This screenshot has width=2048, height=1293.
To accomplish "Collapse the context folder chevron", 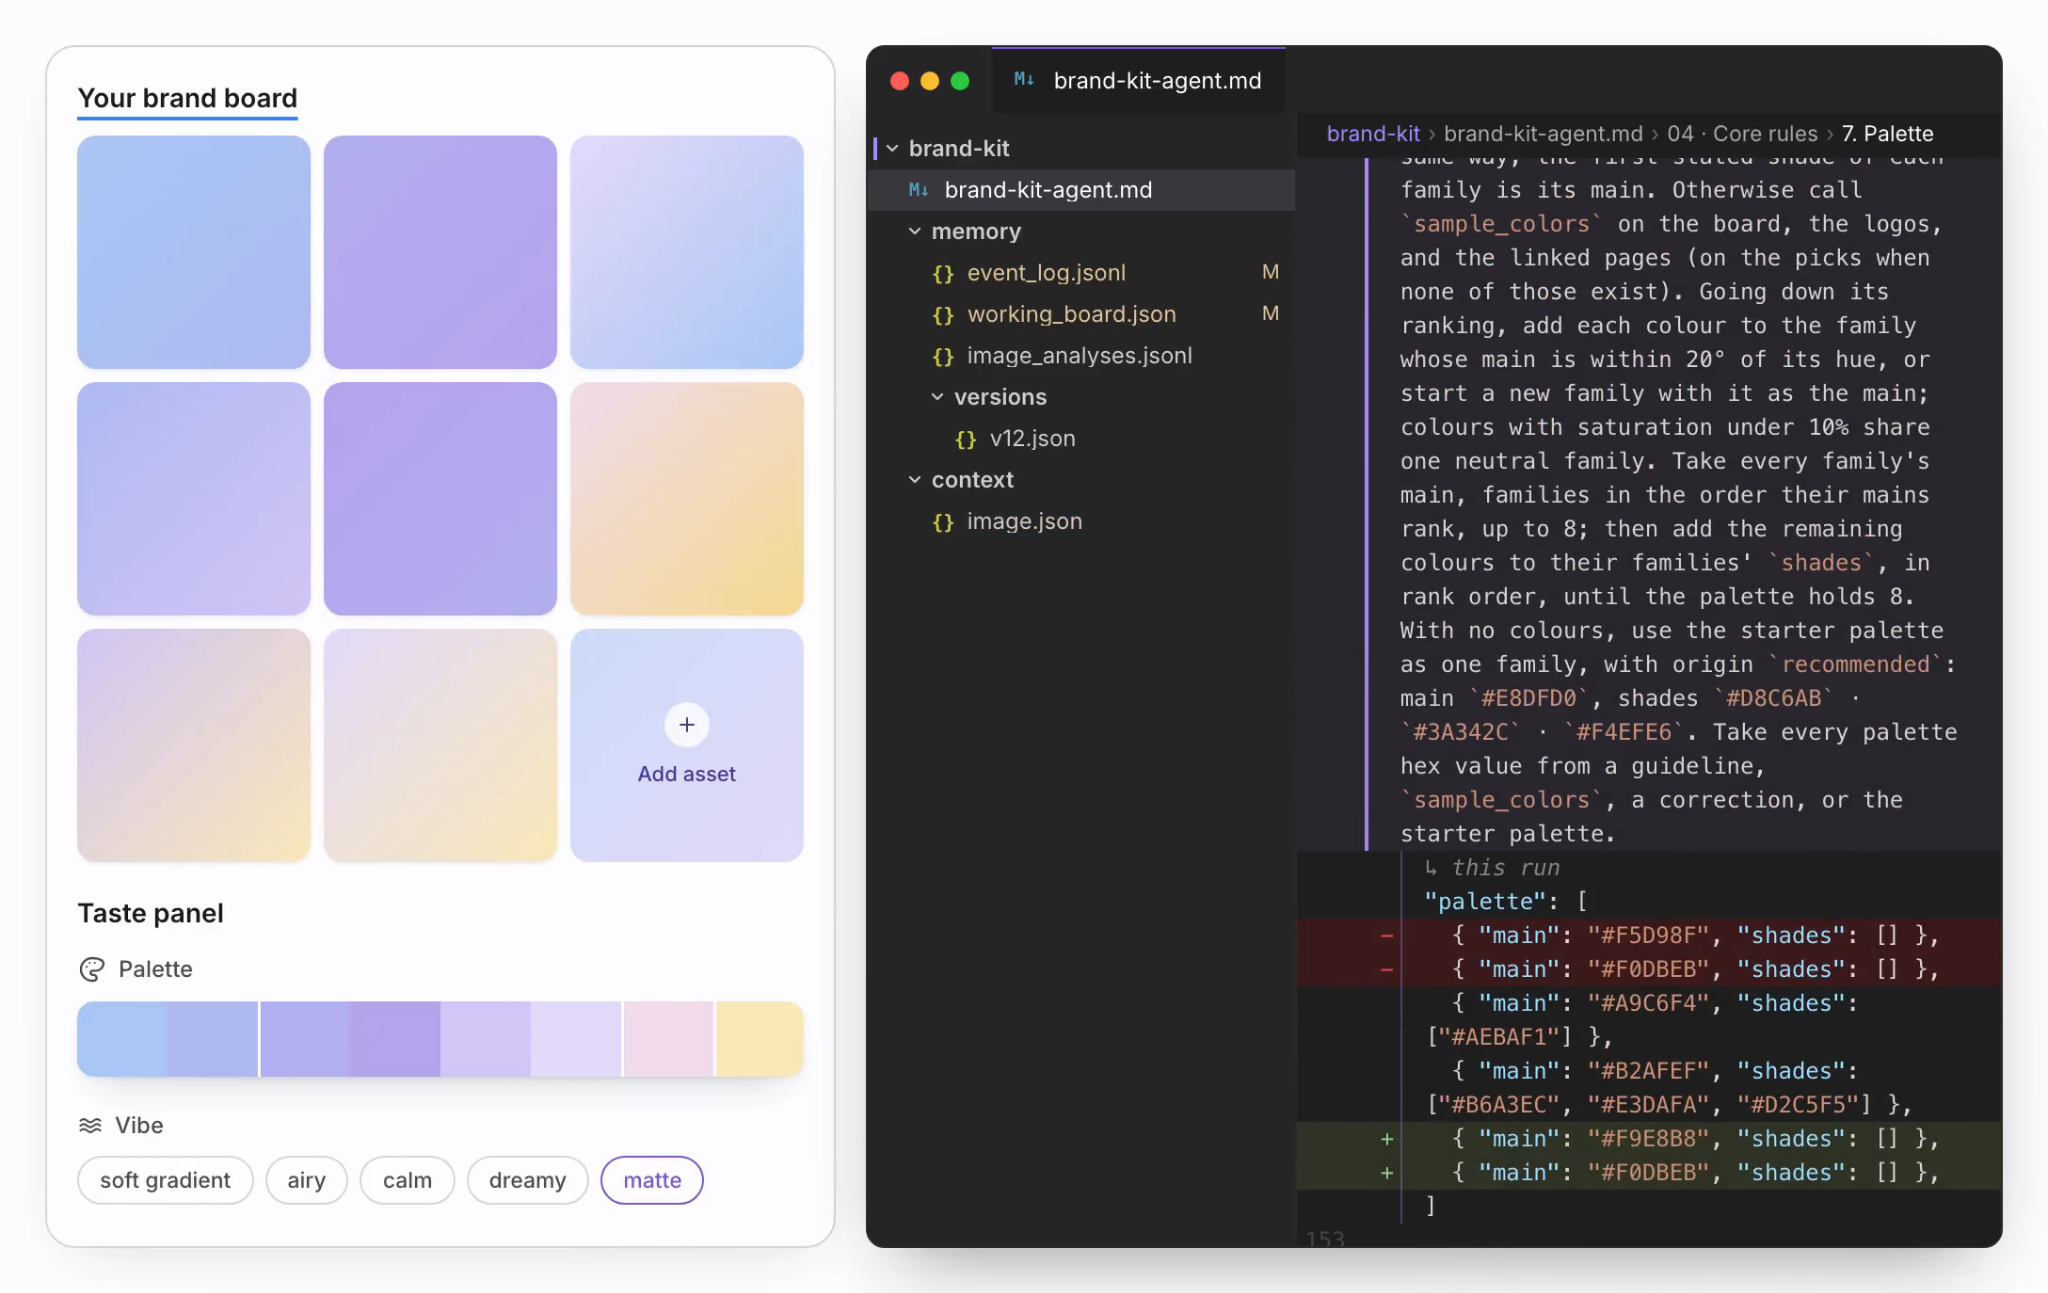I will pyautogui.click(x=914, y=480).
